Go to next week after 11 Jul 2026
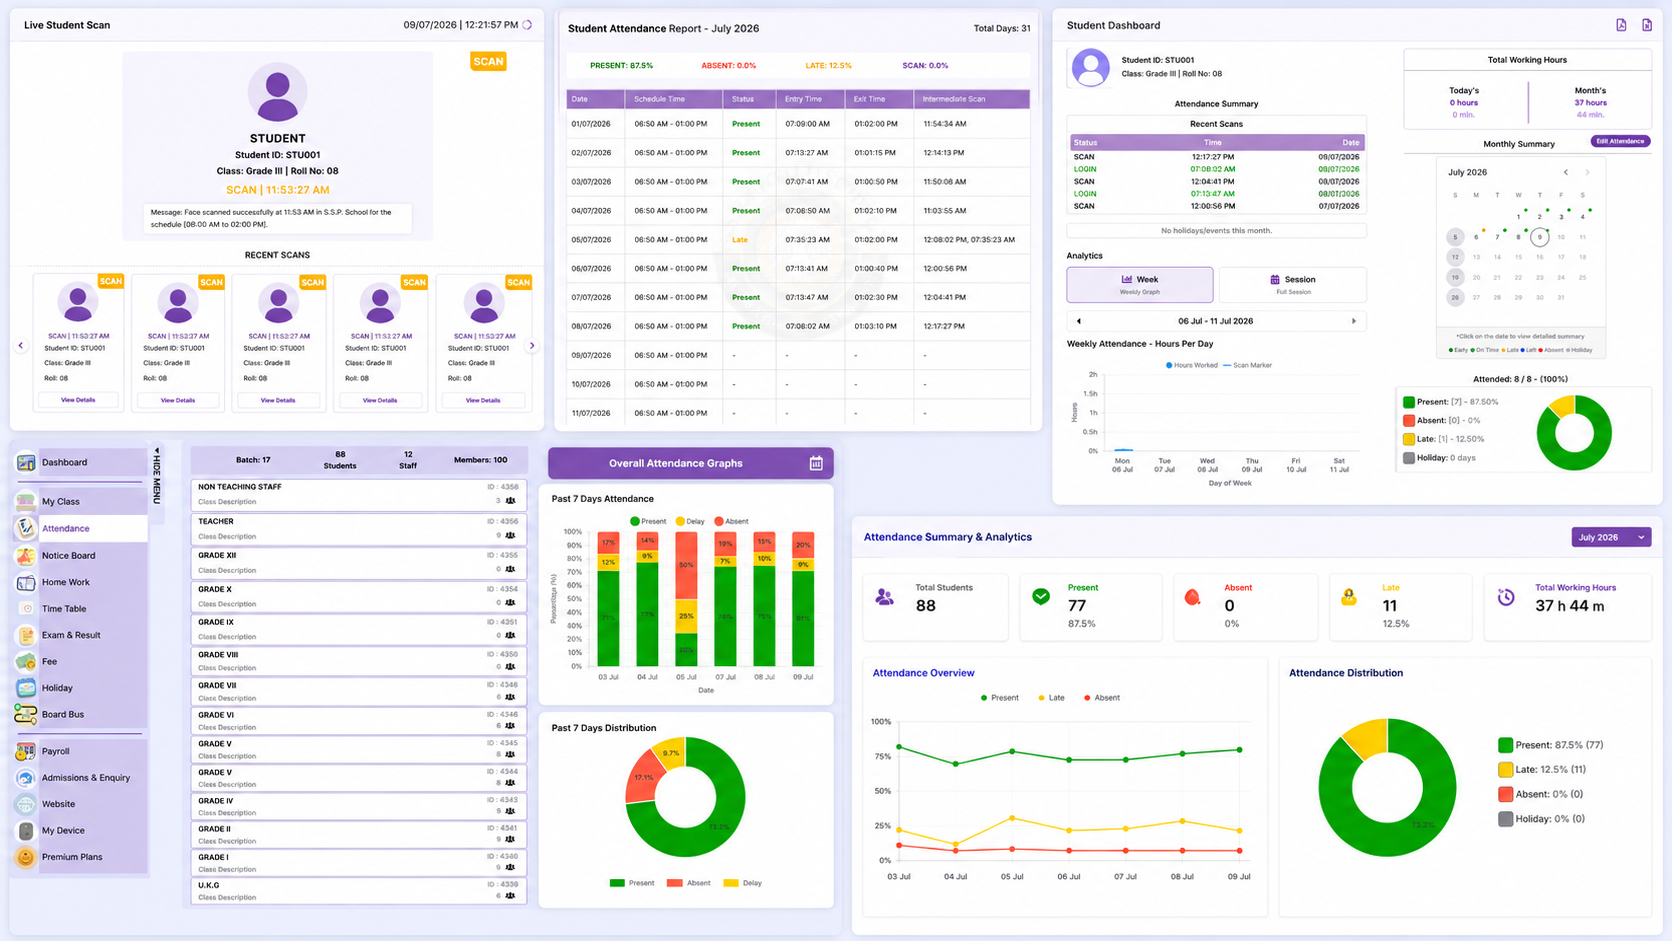Screen dimensions: 1672x941 point(1354,321)
